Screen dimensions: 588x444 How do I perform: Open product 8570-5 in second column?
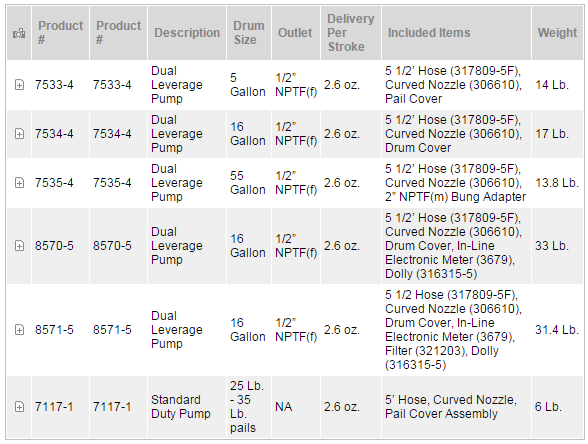click(x=112, y=246)
